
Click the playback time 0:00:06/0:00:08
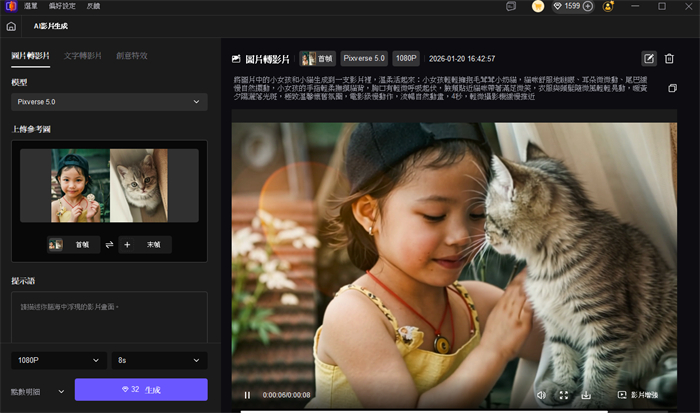(x=286, y=395)
